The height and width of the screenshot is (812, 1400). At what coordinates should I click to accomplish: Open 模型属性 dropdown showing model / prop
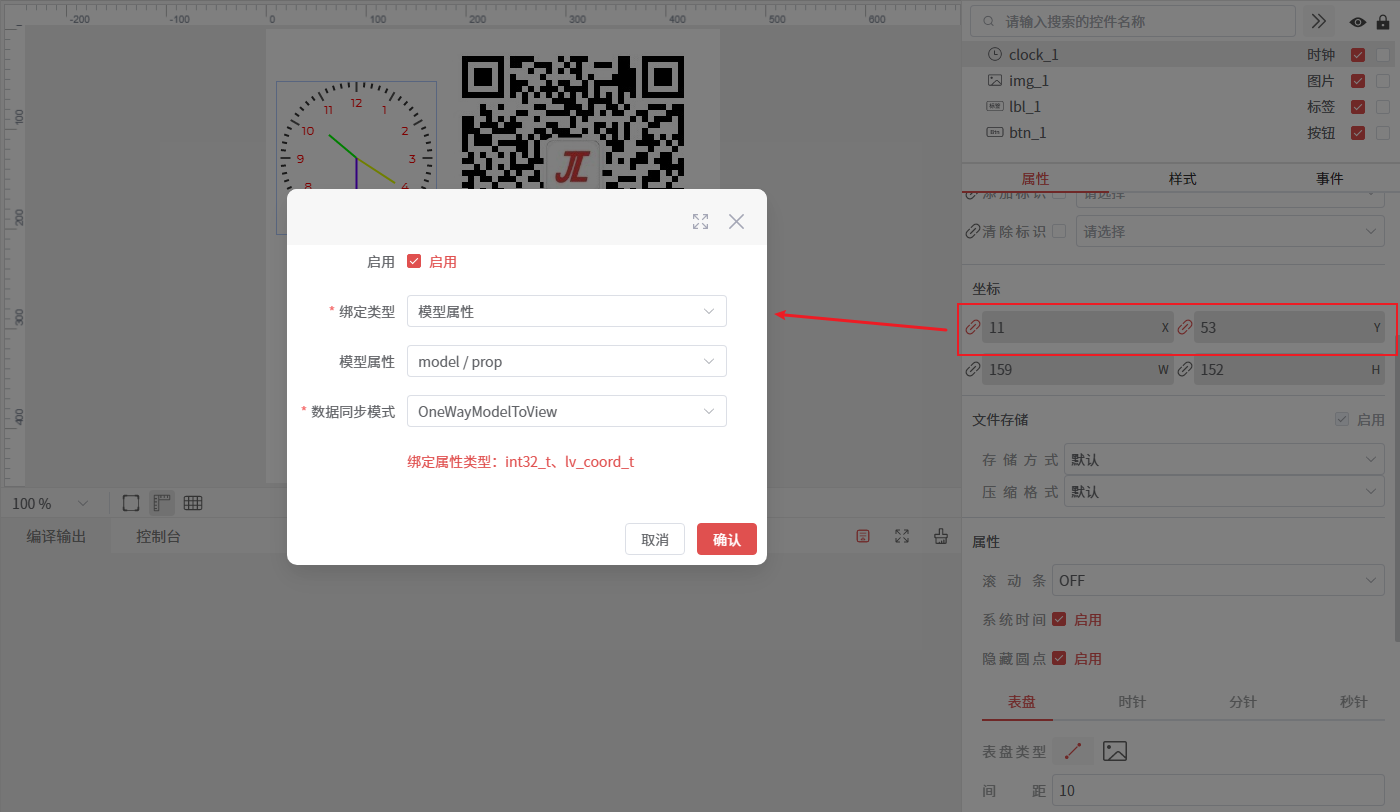[567, 361]
